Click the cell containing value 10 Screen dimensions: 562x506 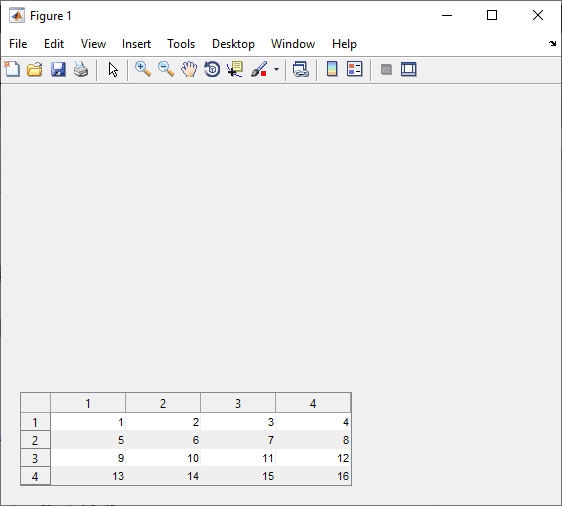[163, 458]
